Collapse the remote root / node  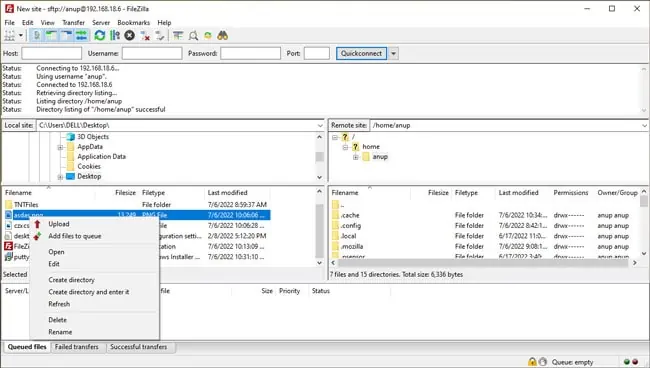[335, 137]
